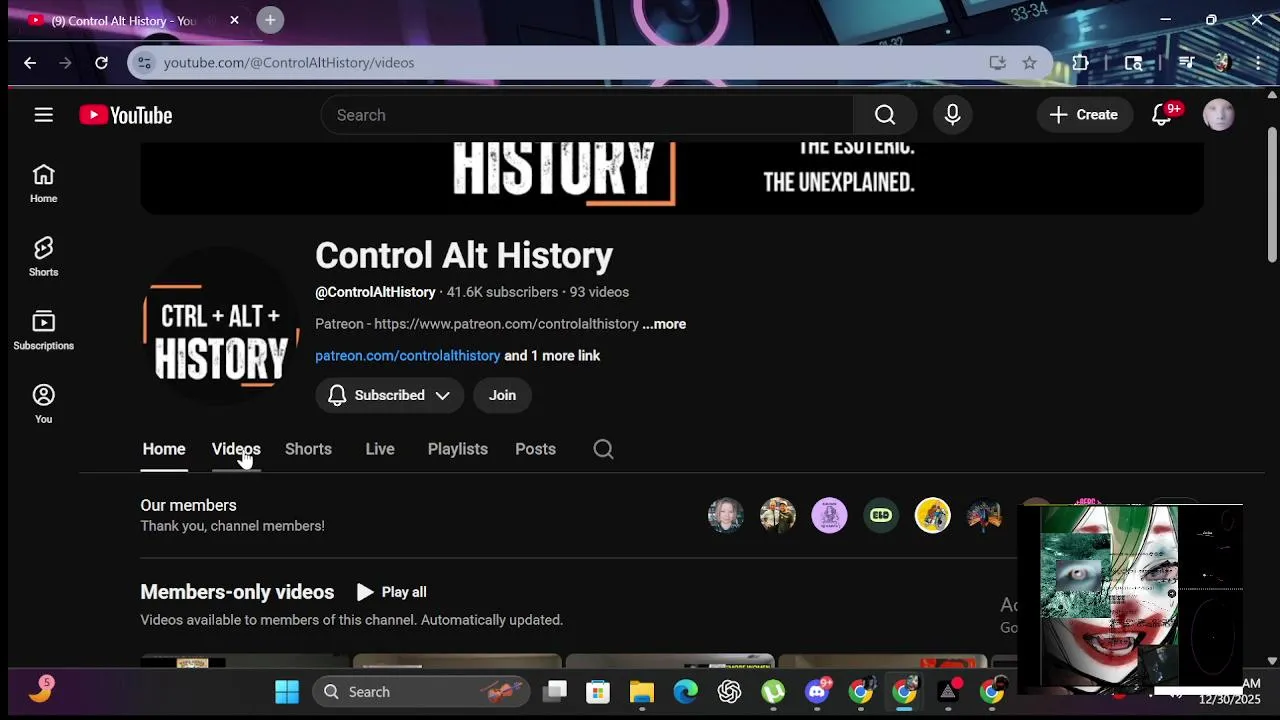Click the @ControlAltHistory handle
The width and height of the screenshot is (1280, 720).
click(375, 292)
